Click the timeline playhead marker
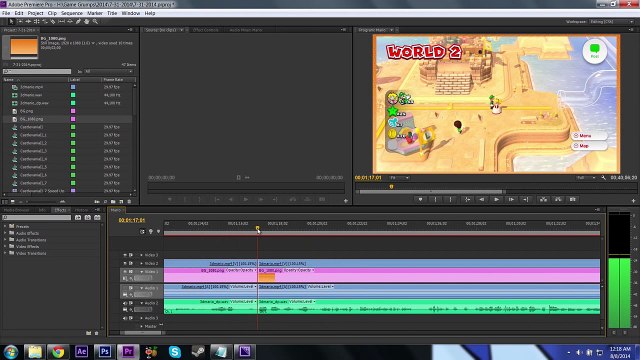The width and height of the screenshot is (640, 360). [258, 228]
